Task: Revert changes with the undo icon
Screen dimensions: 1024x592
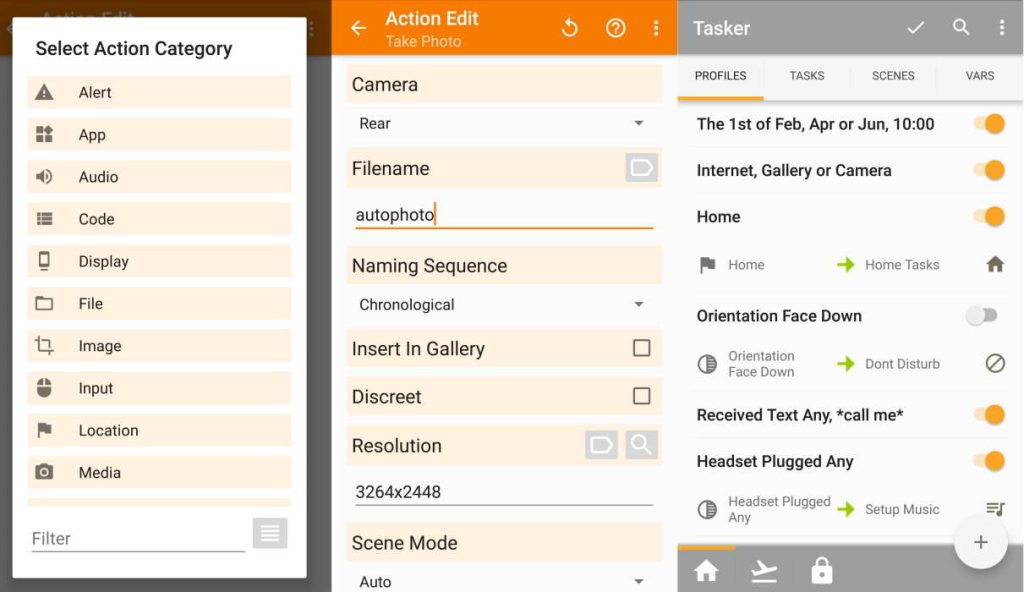Action: point(569,27)
